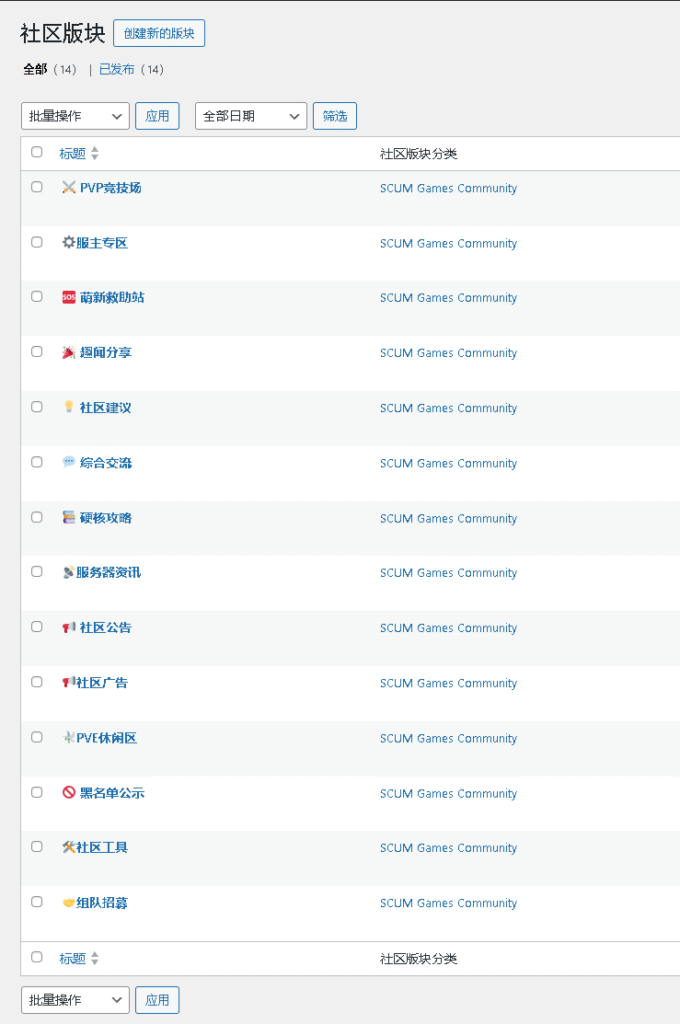Click the light bulb icon beside 社区建议
The width and height of the screenshot is (680, 1024).
pyautogui.click(x=68, y=407)
